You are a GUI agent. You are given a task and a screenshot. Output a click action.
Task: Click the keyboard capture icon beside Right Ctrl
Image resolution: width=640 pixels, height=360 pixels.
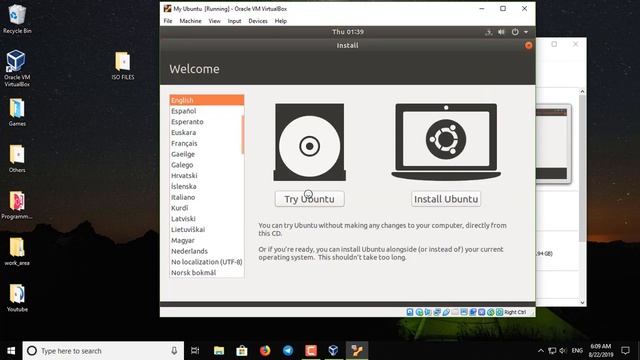pos(499,312)
